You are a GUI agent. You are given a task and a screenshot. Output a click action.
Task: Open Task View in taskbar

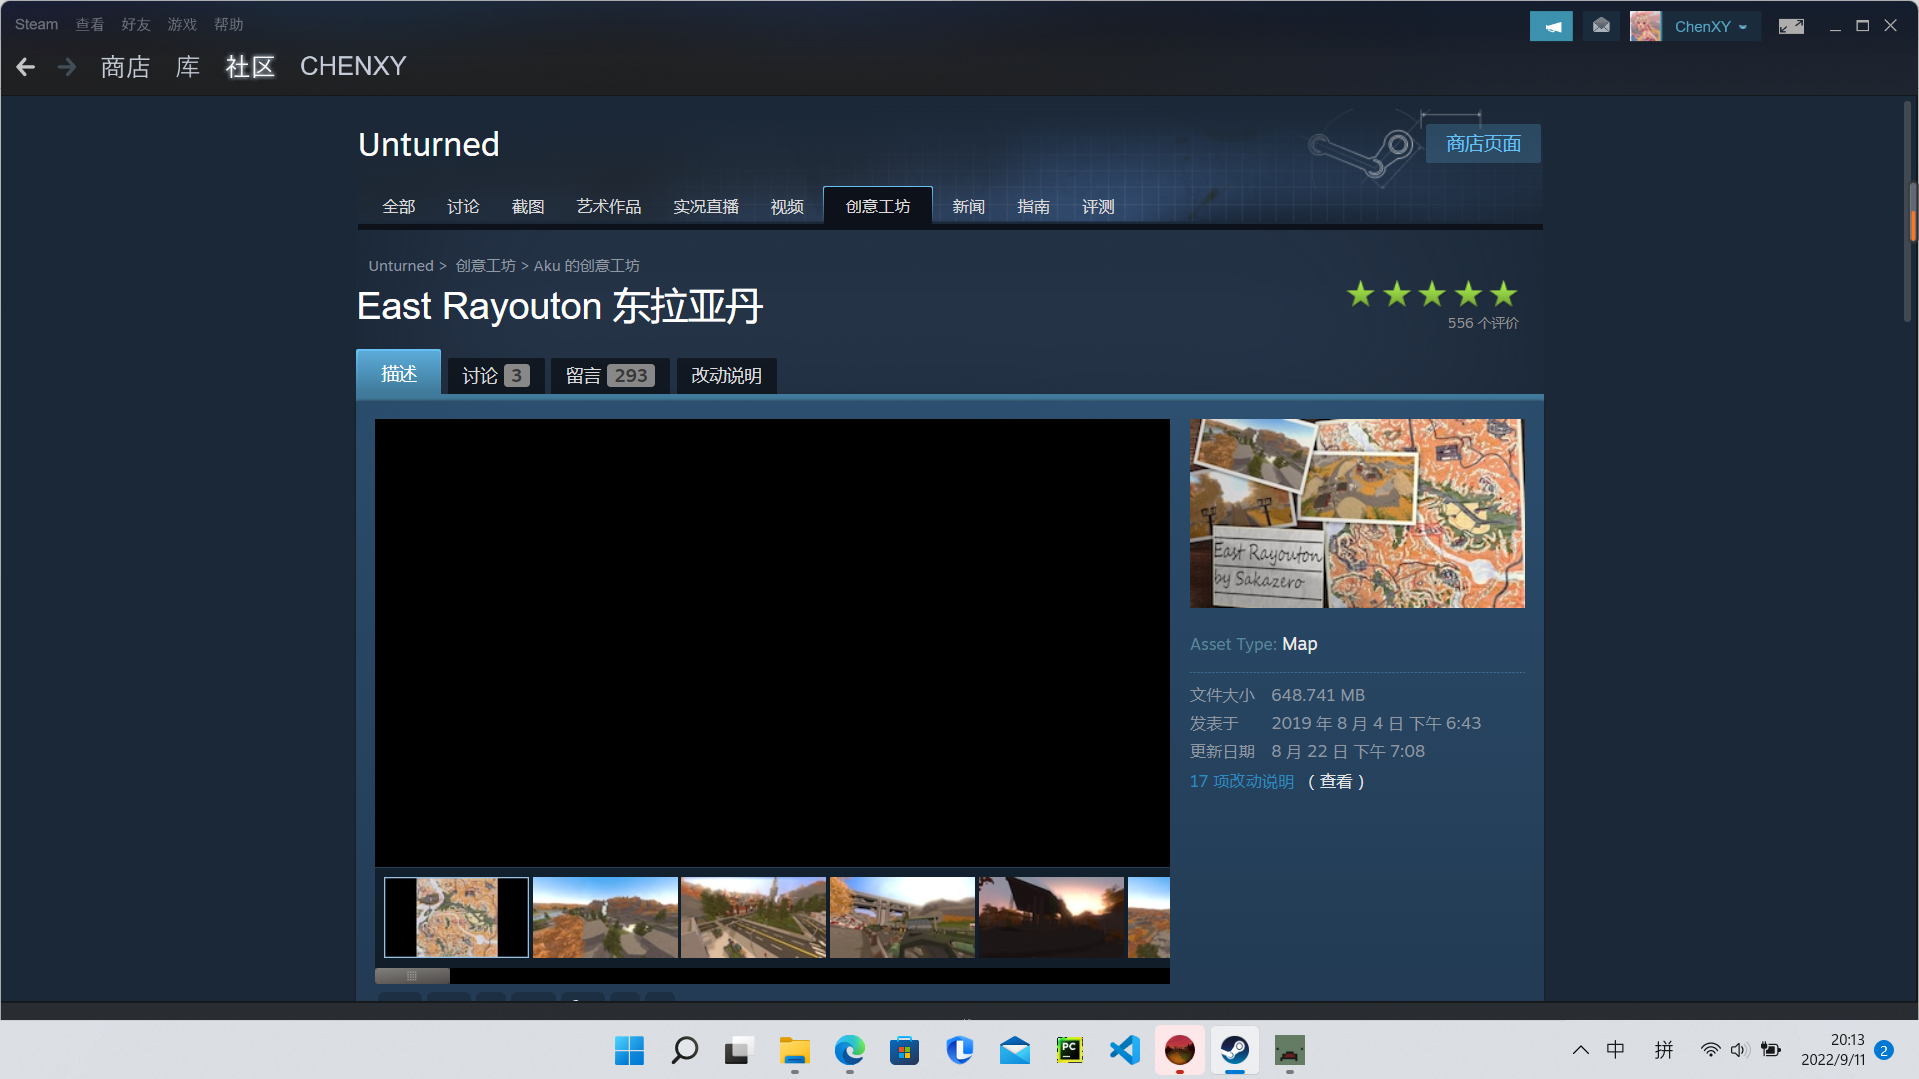[738, 1050]
